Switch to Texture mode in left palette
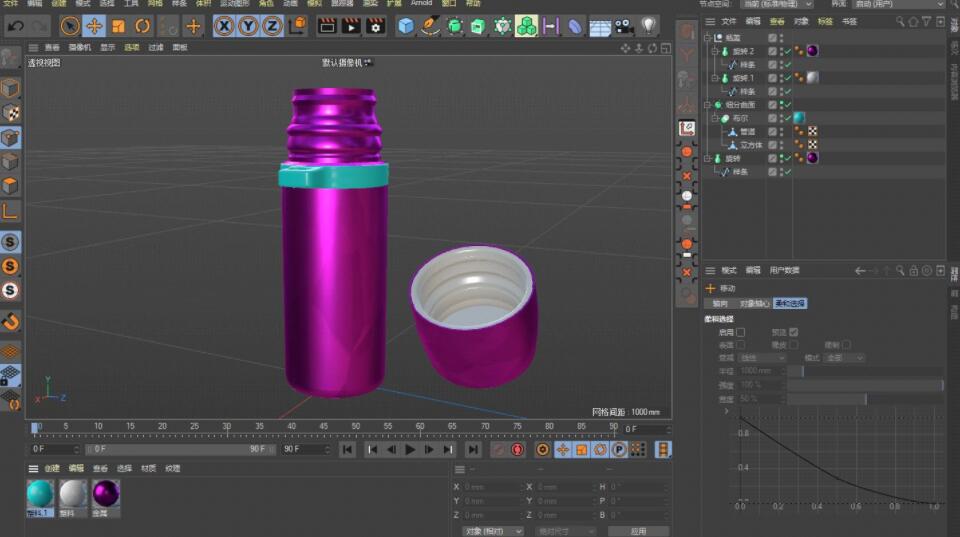Screen dimensions: 960x537 coord(10,113)
